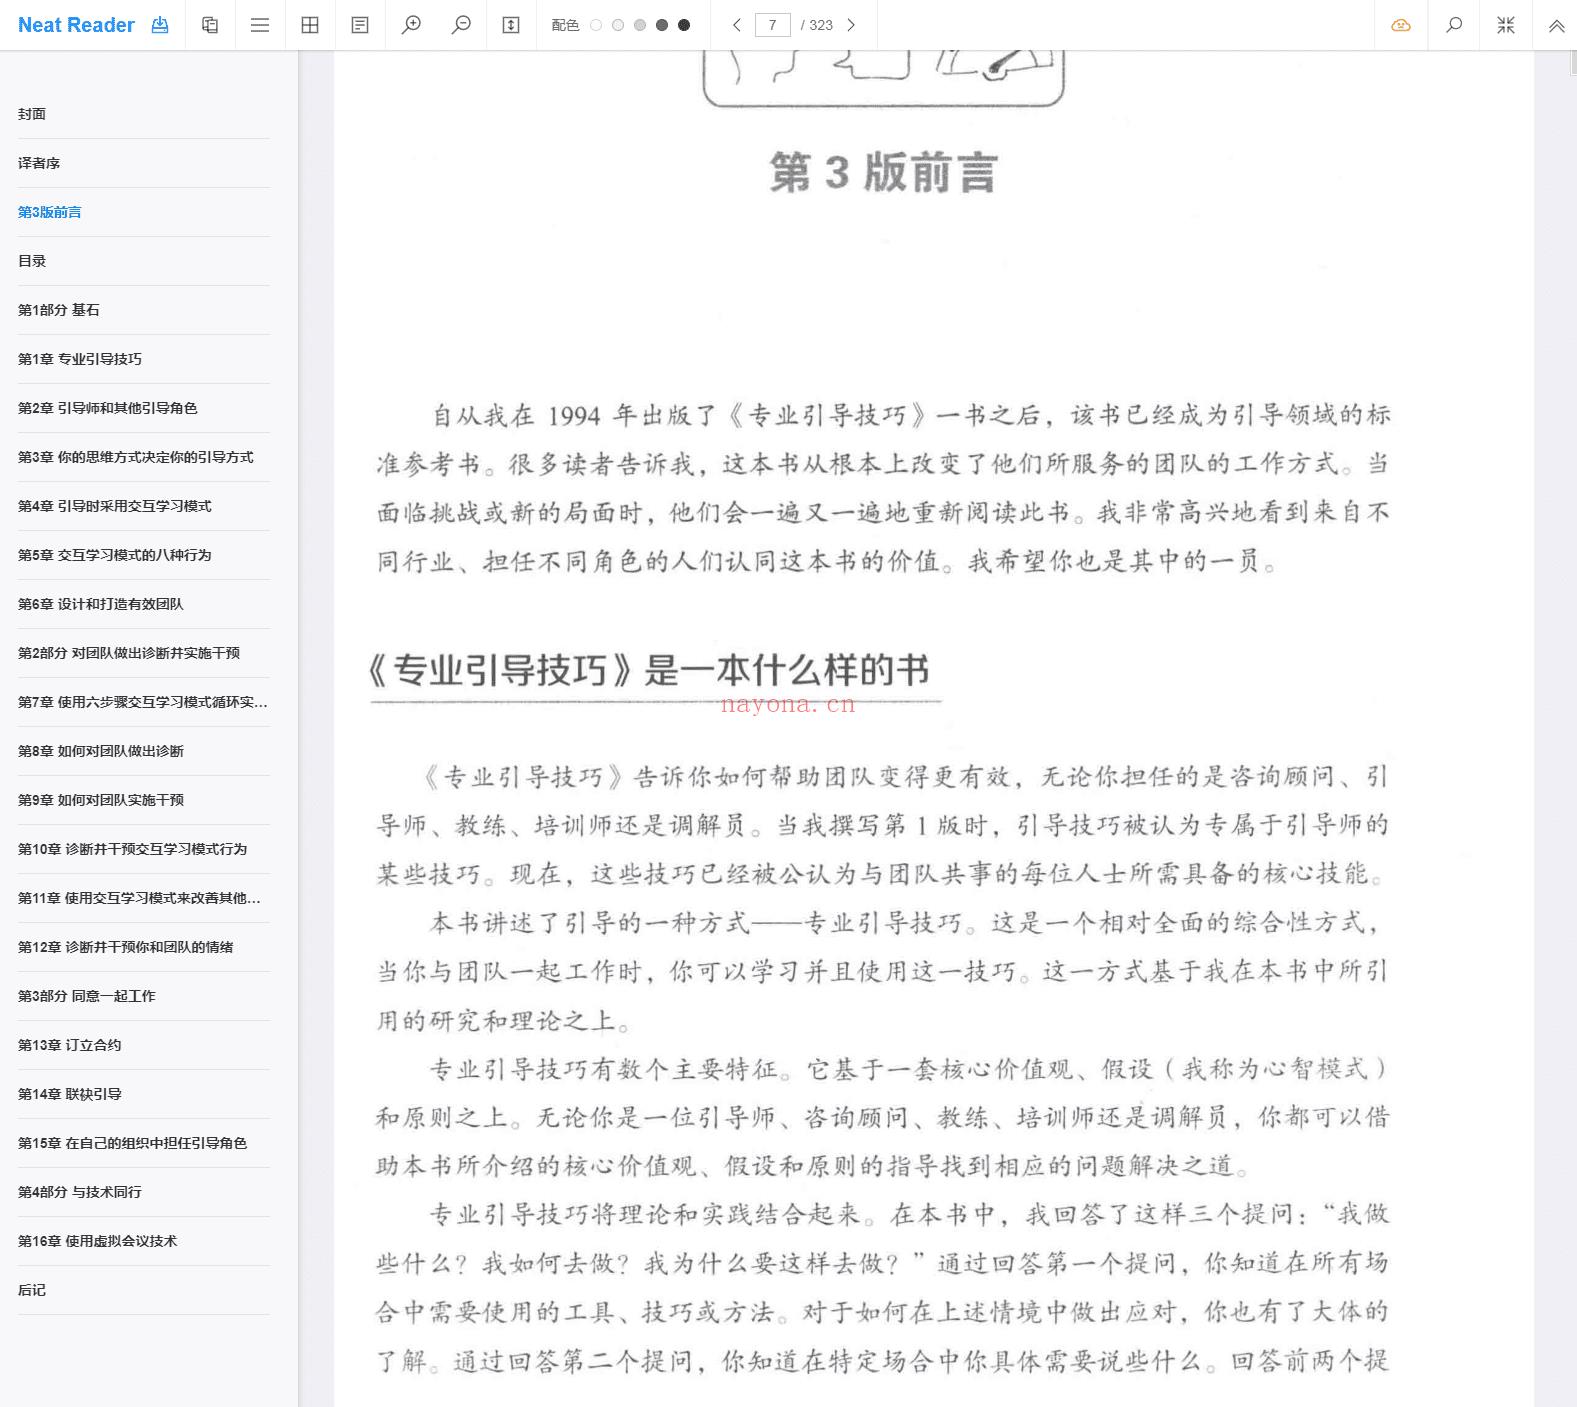The width and height of the screenshot is (1577, 1407).
Task: Click the 第 3 版前言 page heading
Action: click(884, 172)
